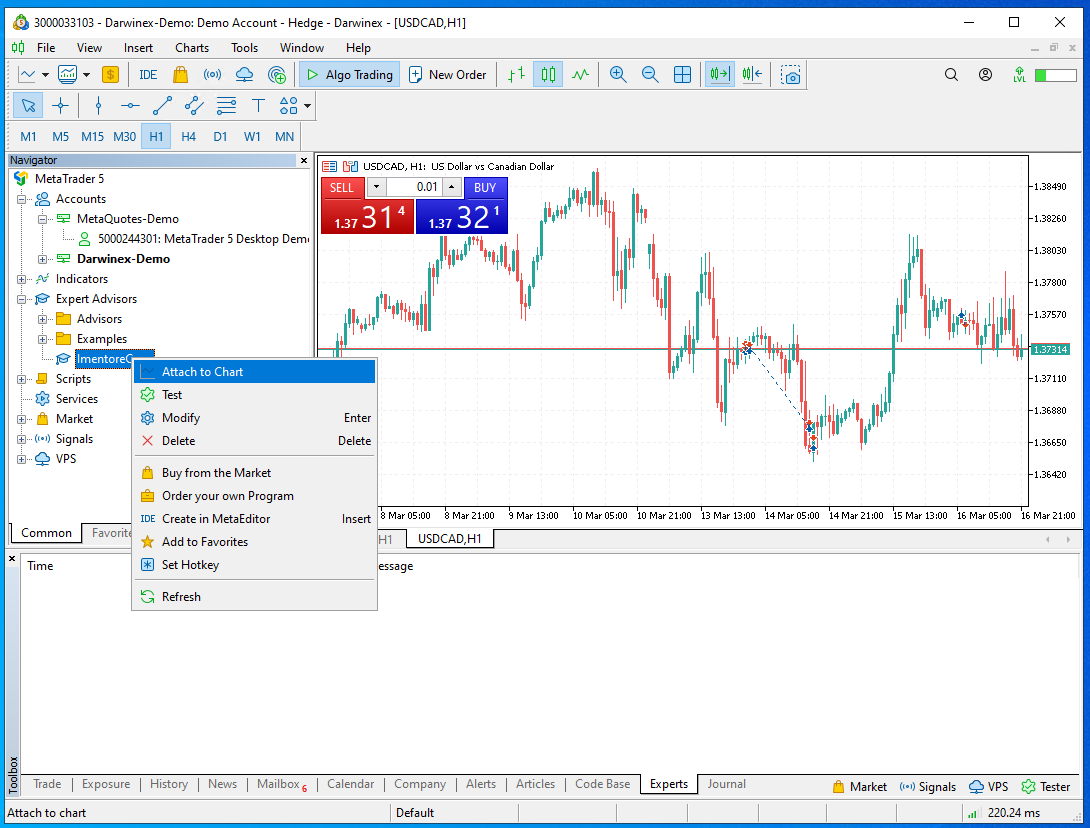Click the dollar sign toolbar icon
Image resolution: width=1090 pixels, height=828 pixels.
point(110,74)
